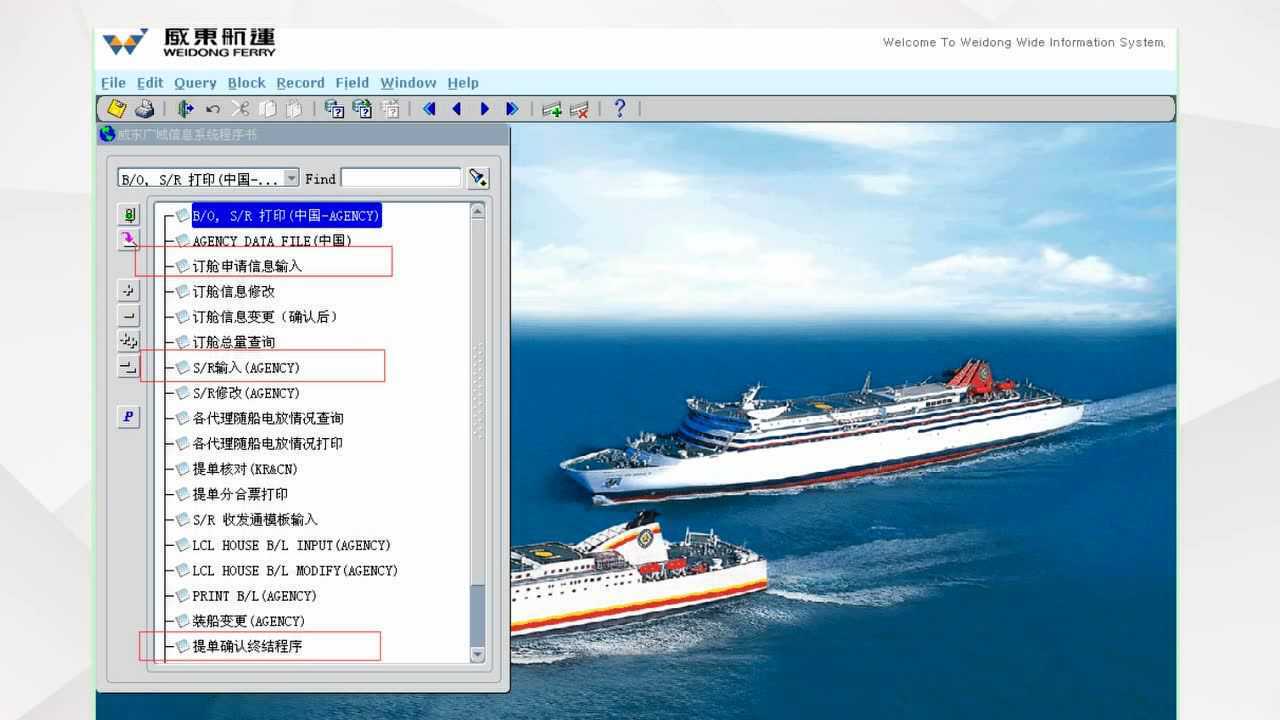Click the Insert Record icon with green plus

coord(551,108)
